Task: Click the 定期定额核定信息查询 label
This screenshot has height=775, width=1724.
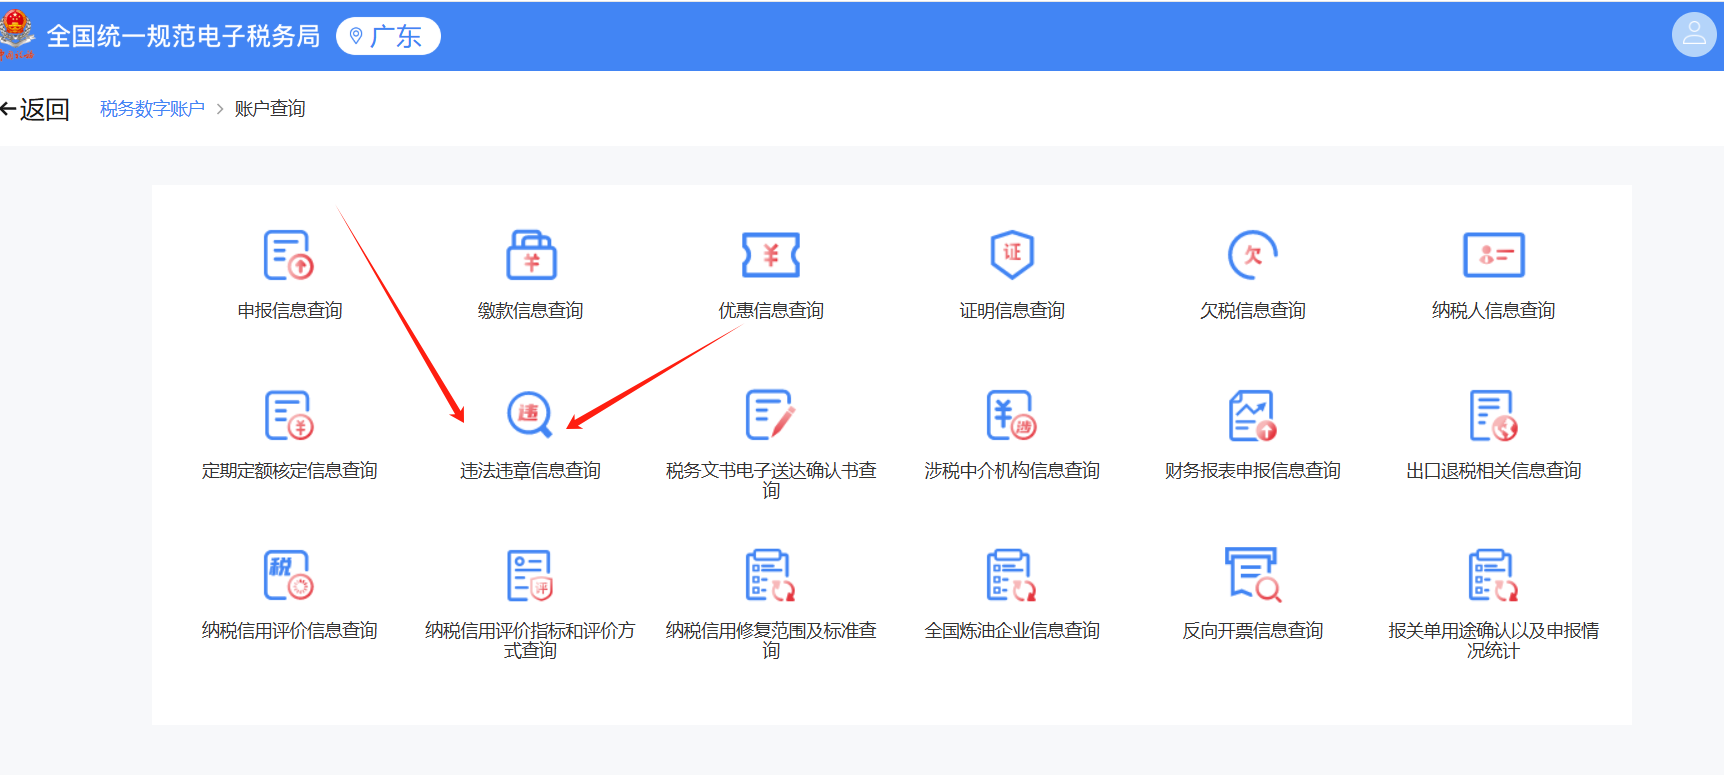Action: (x=290, y=471)
